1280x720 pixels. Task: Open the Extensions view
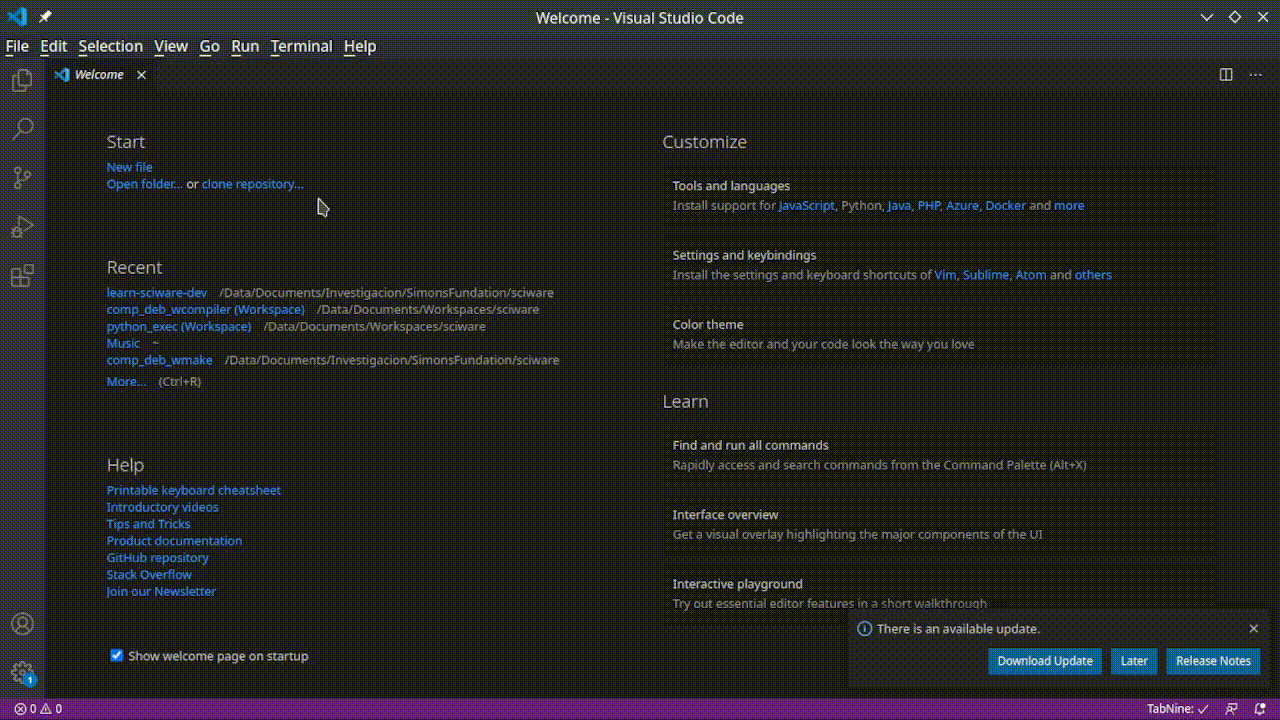pos(22,276)
